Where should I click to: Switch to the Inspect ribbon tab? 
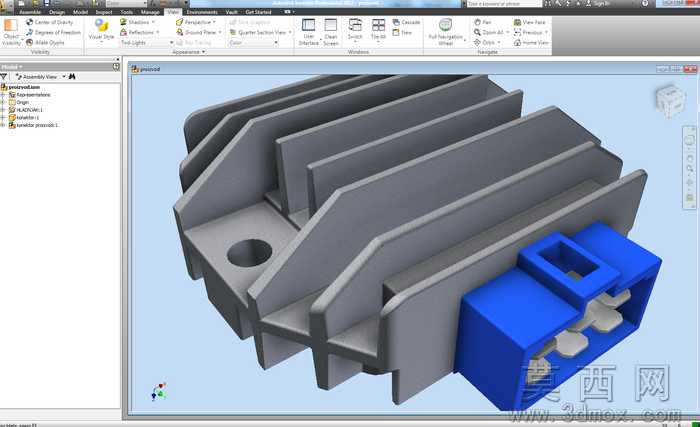[x=104, y=12]
